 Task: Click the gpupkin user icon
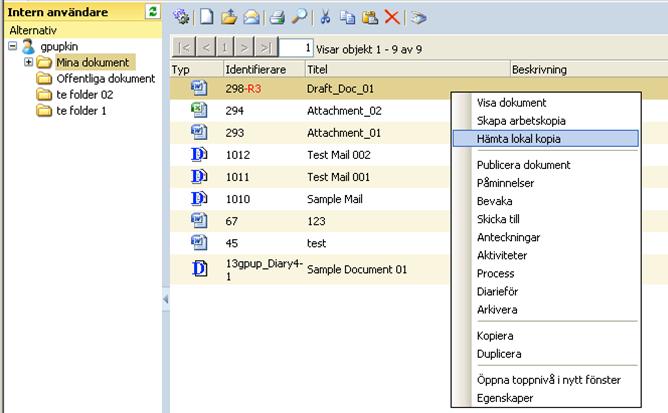pyautogui.click(x=28, y=46)
